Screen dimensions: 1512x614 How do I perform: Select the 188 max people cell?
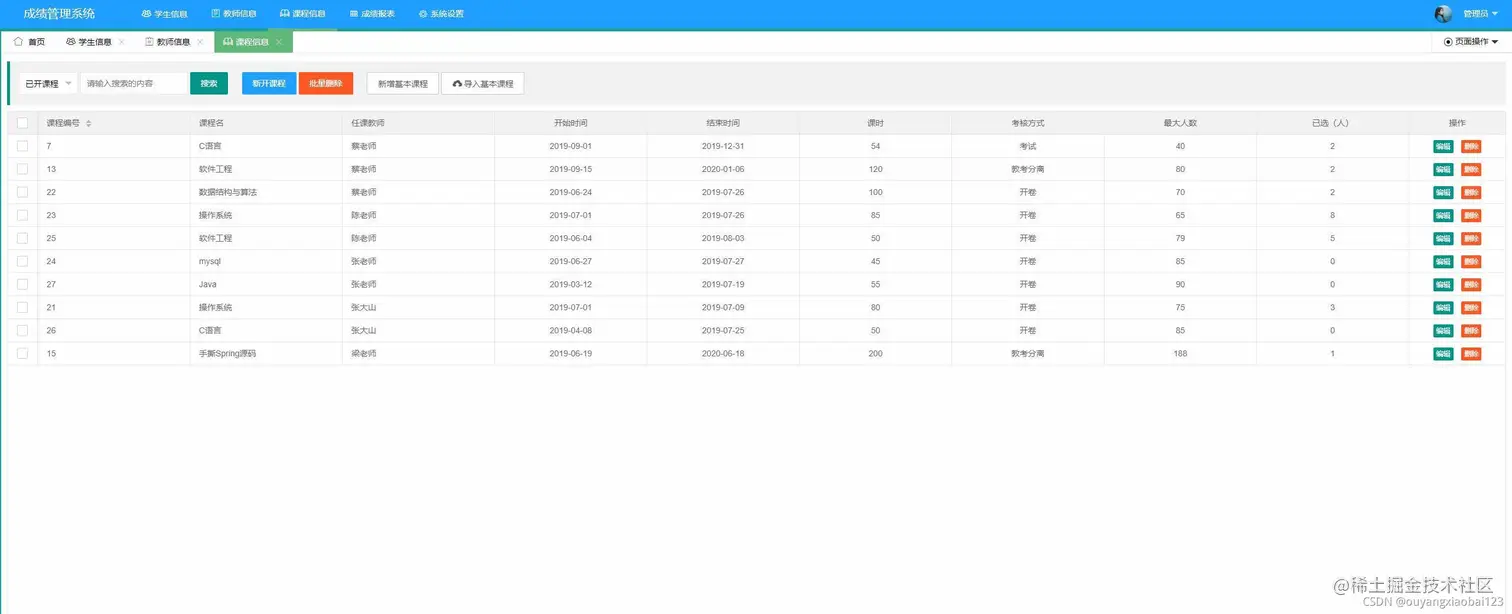[1180, 353]
